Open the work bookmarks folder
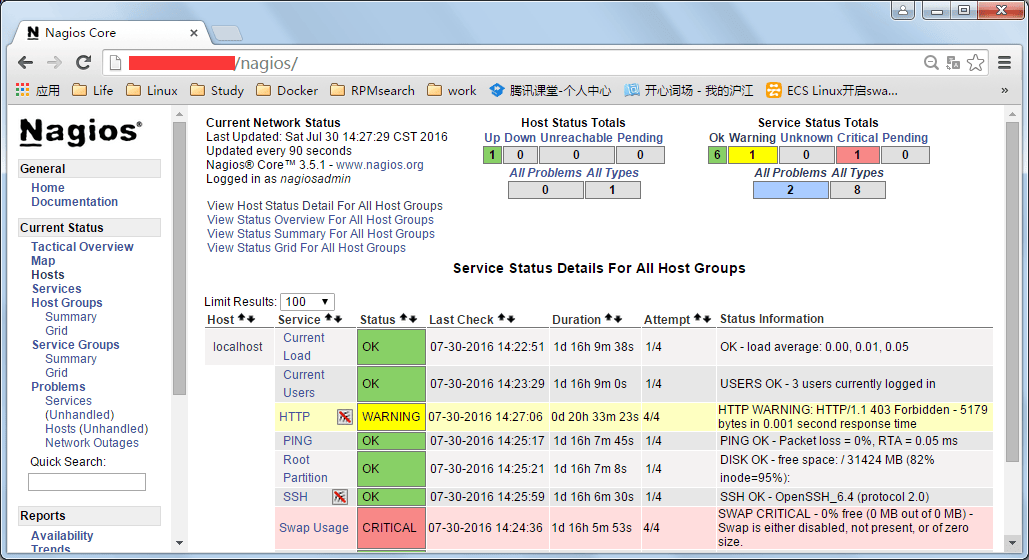1029x560 pixels. pyautogui.click(x=452, y=91)
